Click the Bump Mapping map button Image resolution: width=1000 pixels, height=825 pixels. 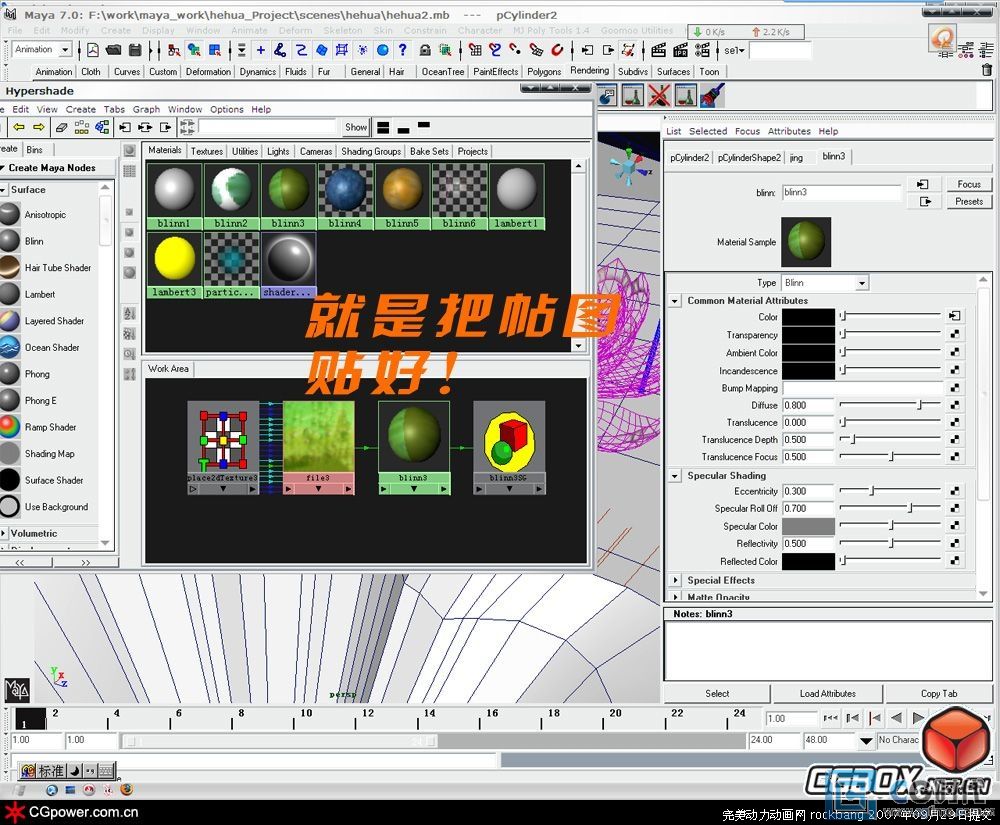pyautogui.click(x=955, y=388)
